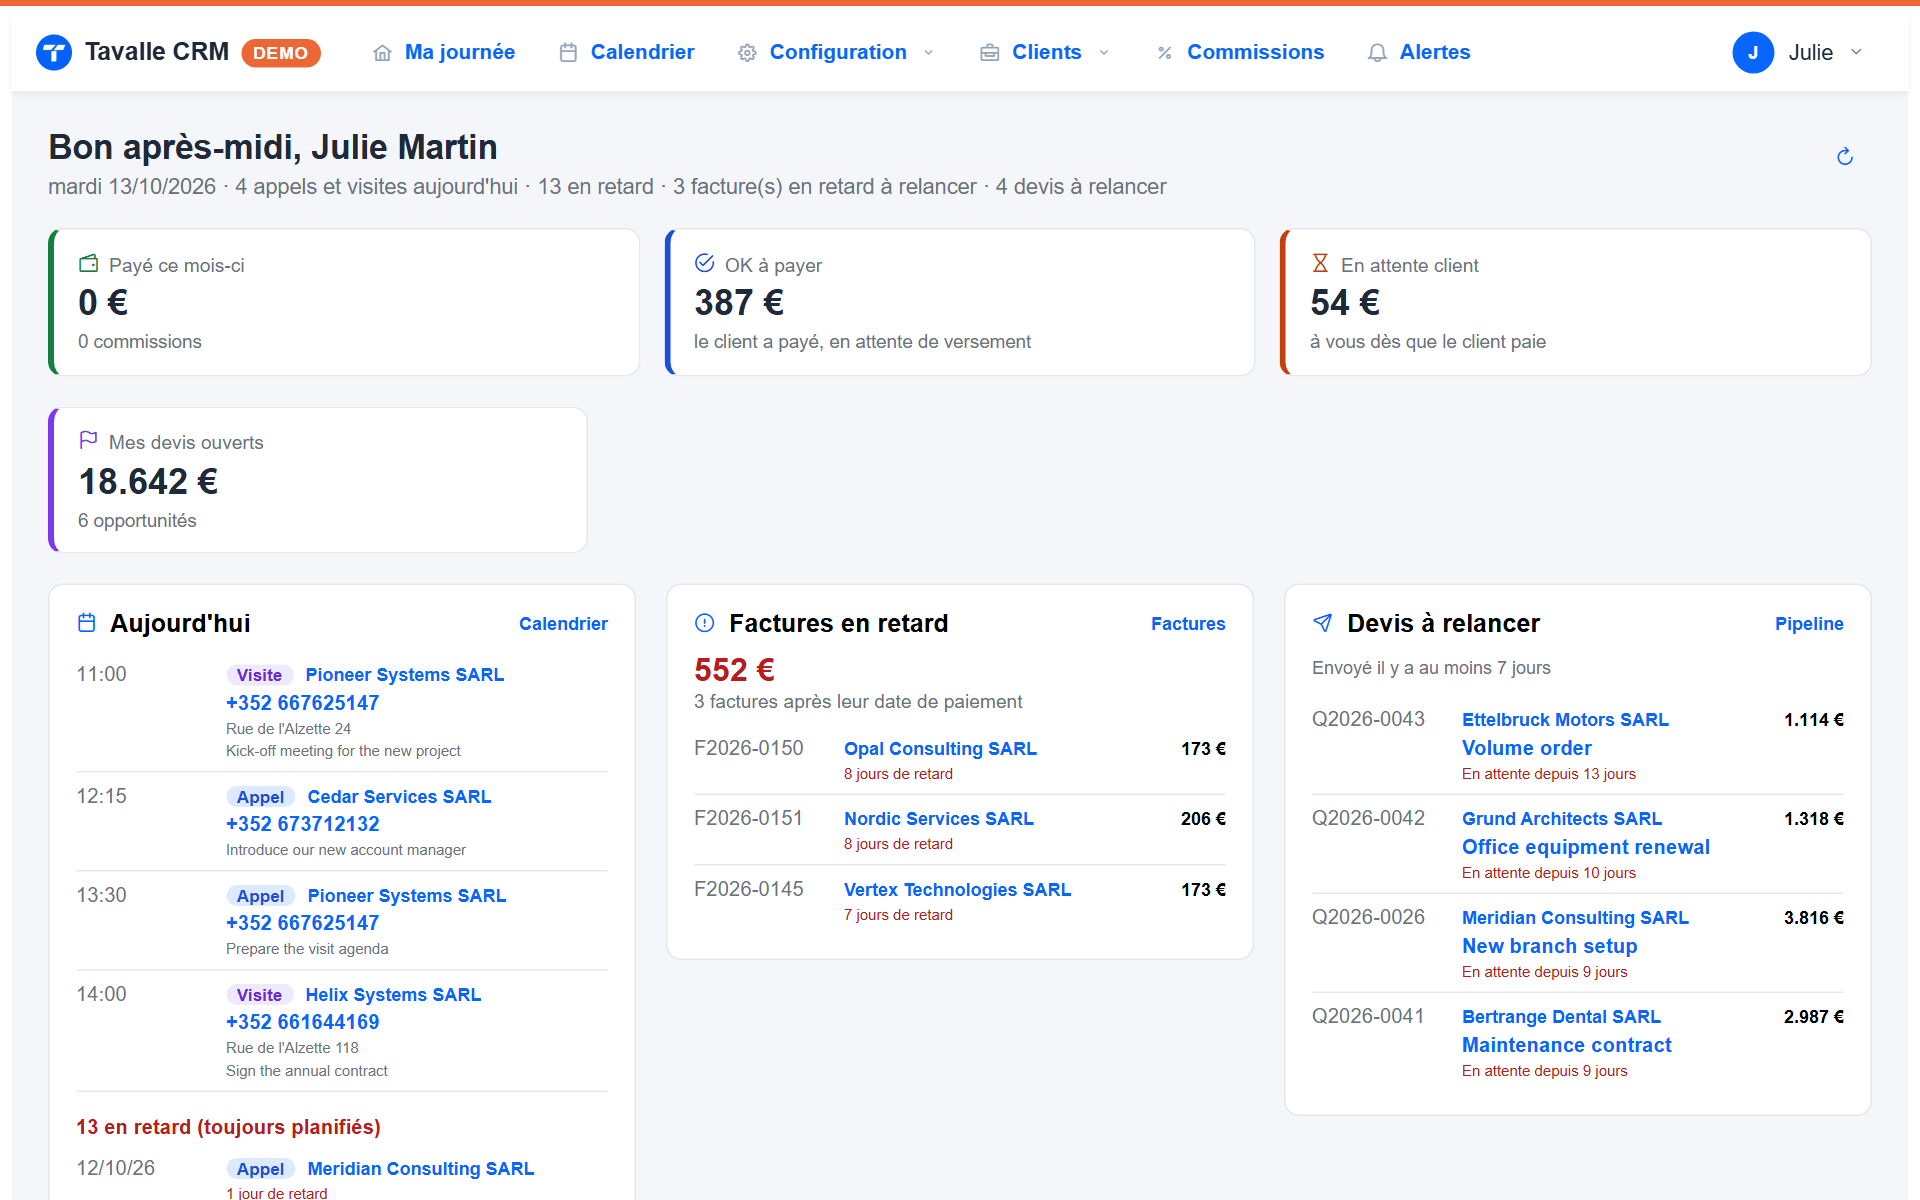Click the home icon beside Ma journée
This screenshot has height=1200, width=1920.
coord(382,53)
